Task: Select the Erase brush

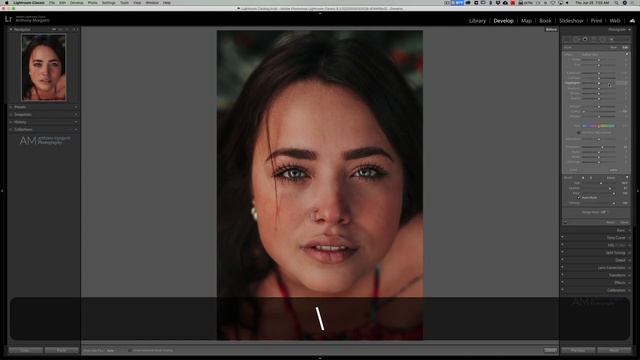Action: 611,178
